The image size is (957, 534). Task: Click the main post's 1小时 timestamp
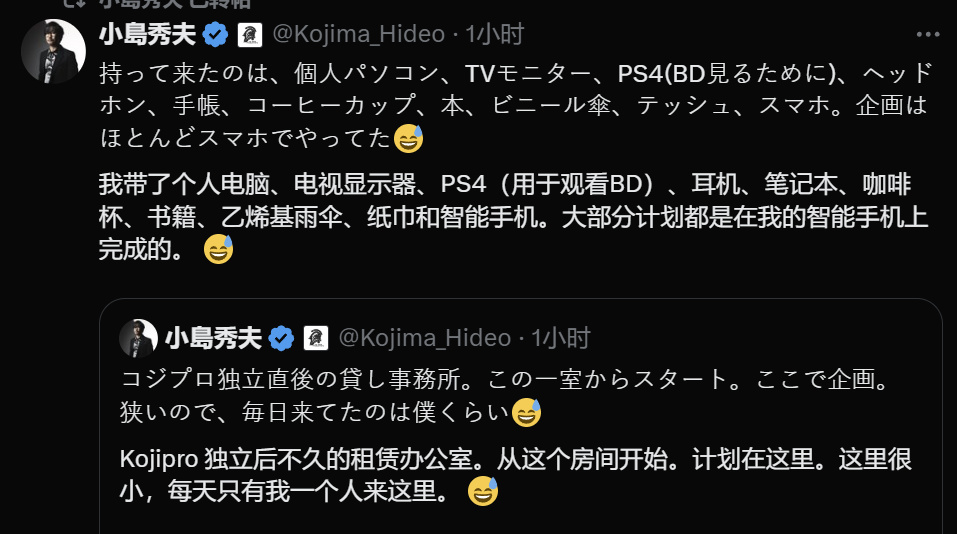[494, 34]
